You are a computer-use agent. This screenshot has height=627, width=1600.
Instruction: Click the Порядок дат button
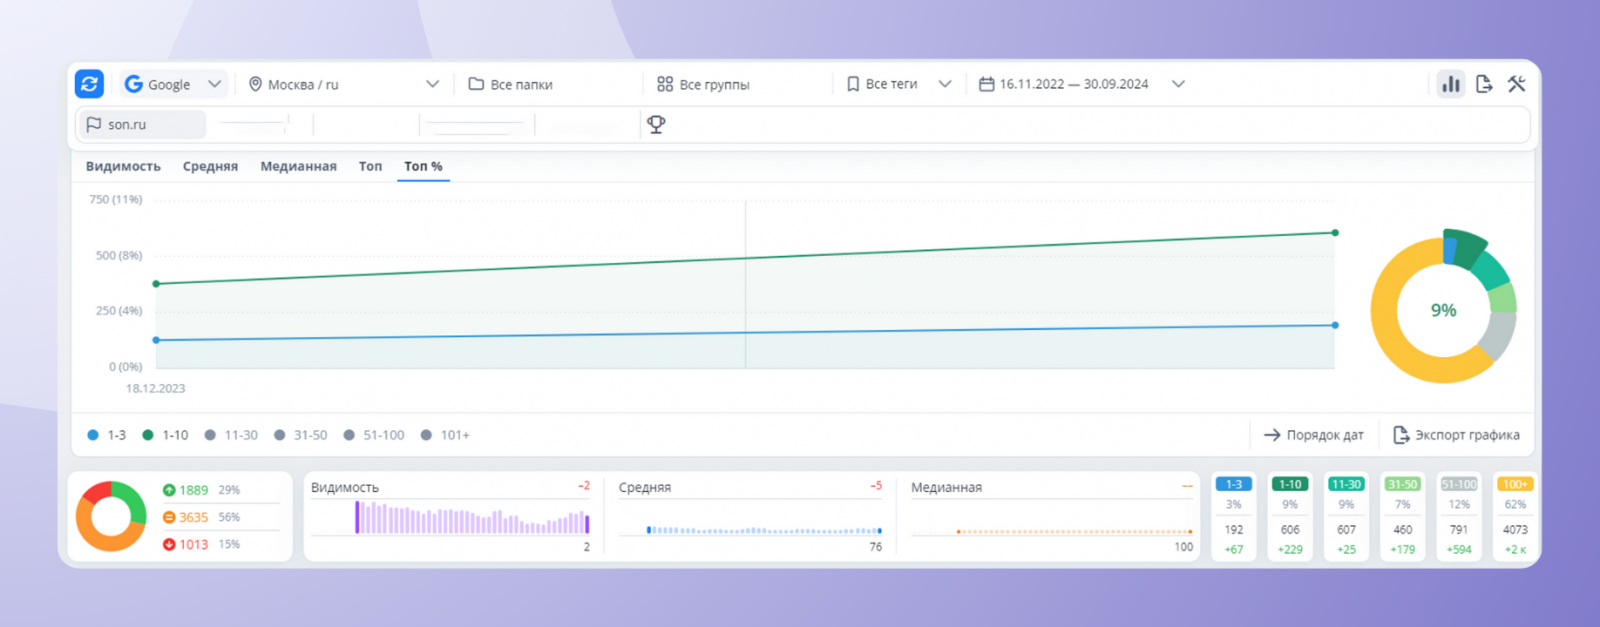tap(1314, 435)
